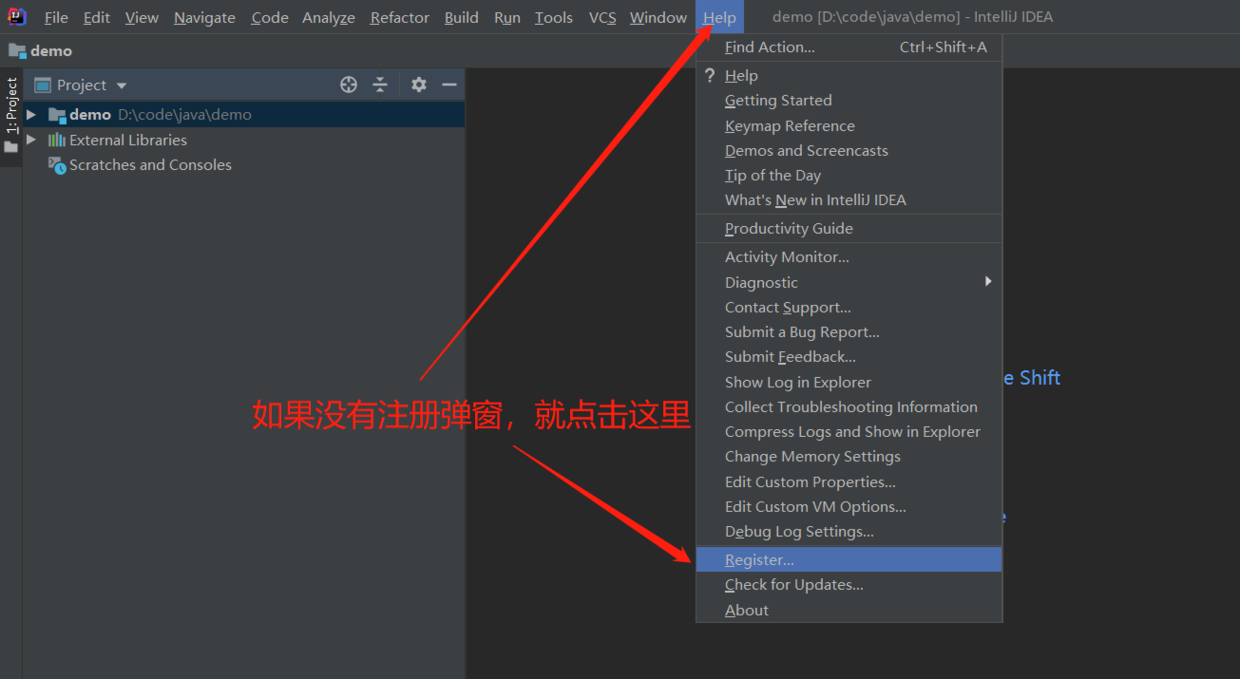Select Check for Updates...
Viewport: 1240px width, 679px height.
(849, 585)
